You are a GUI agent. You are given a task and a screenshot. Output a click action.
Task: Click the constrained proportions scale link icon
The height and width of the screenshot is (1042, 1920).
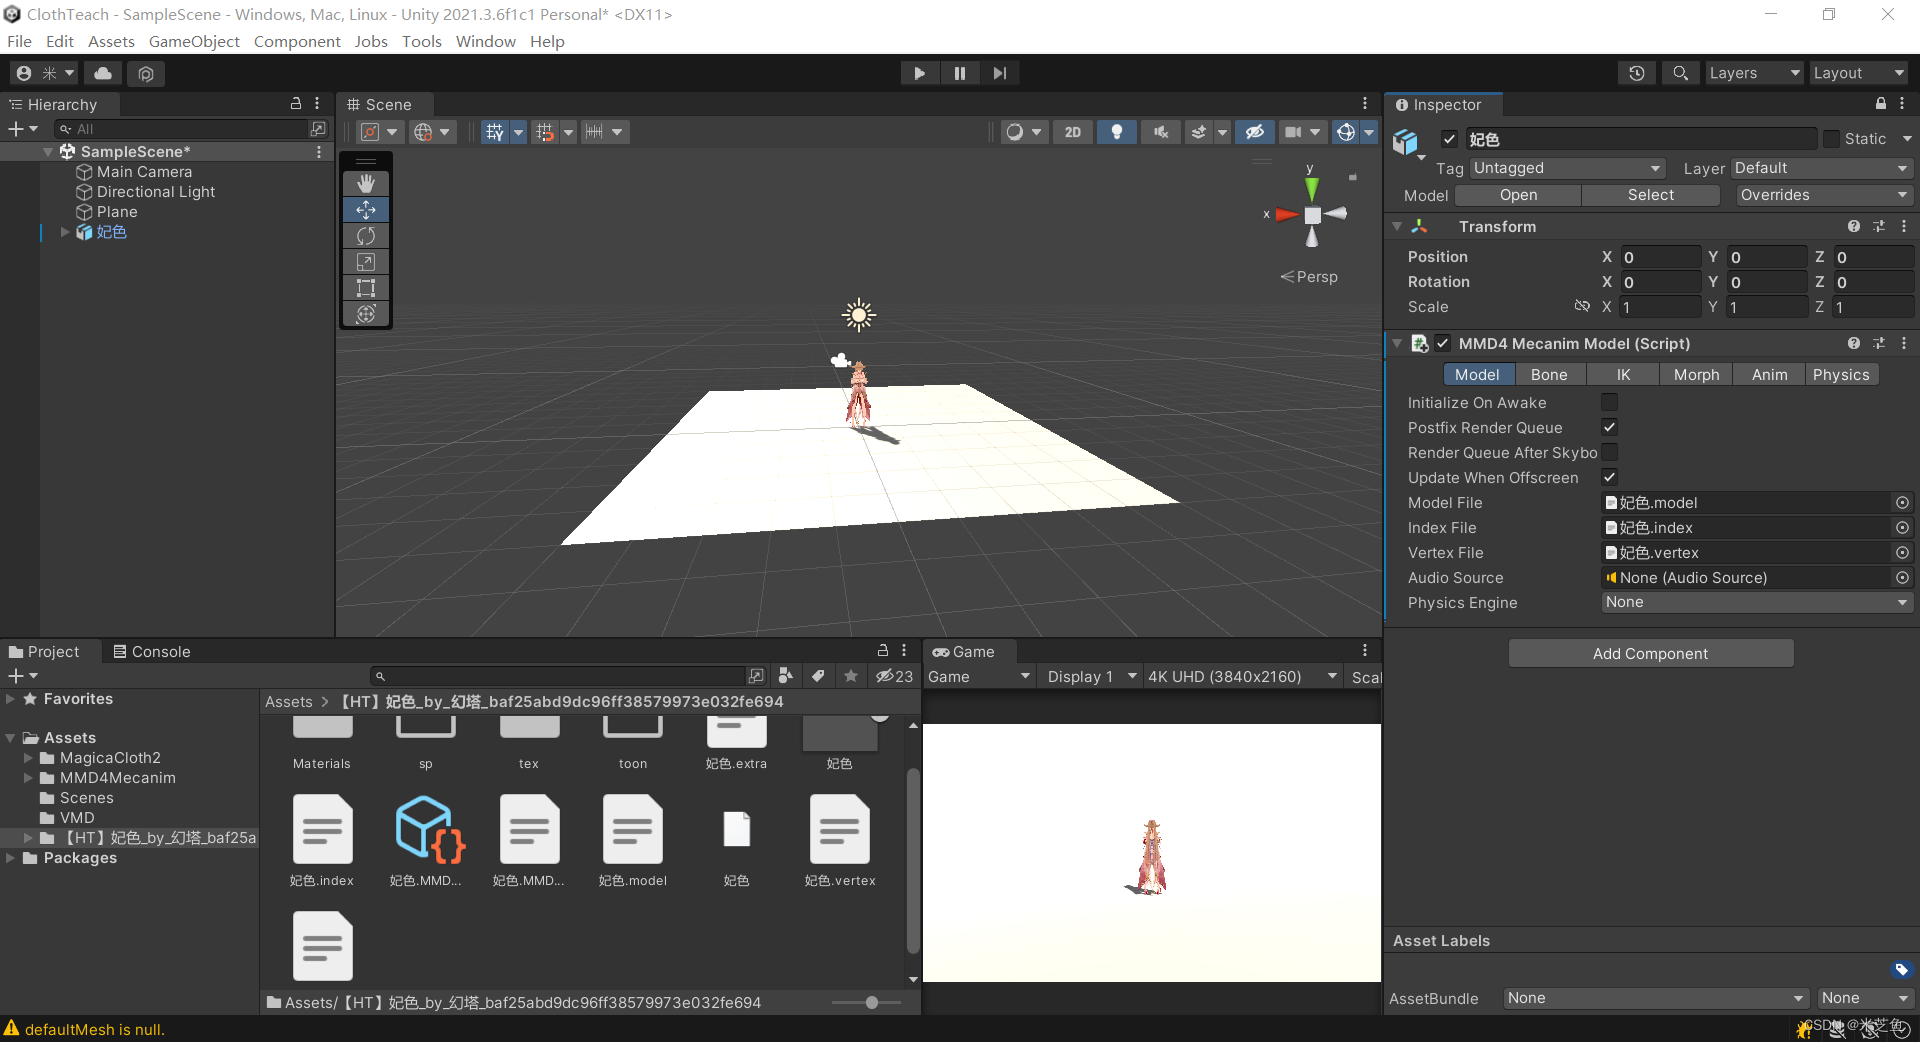[1582, 306]
